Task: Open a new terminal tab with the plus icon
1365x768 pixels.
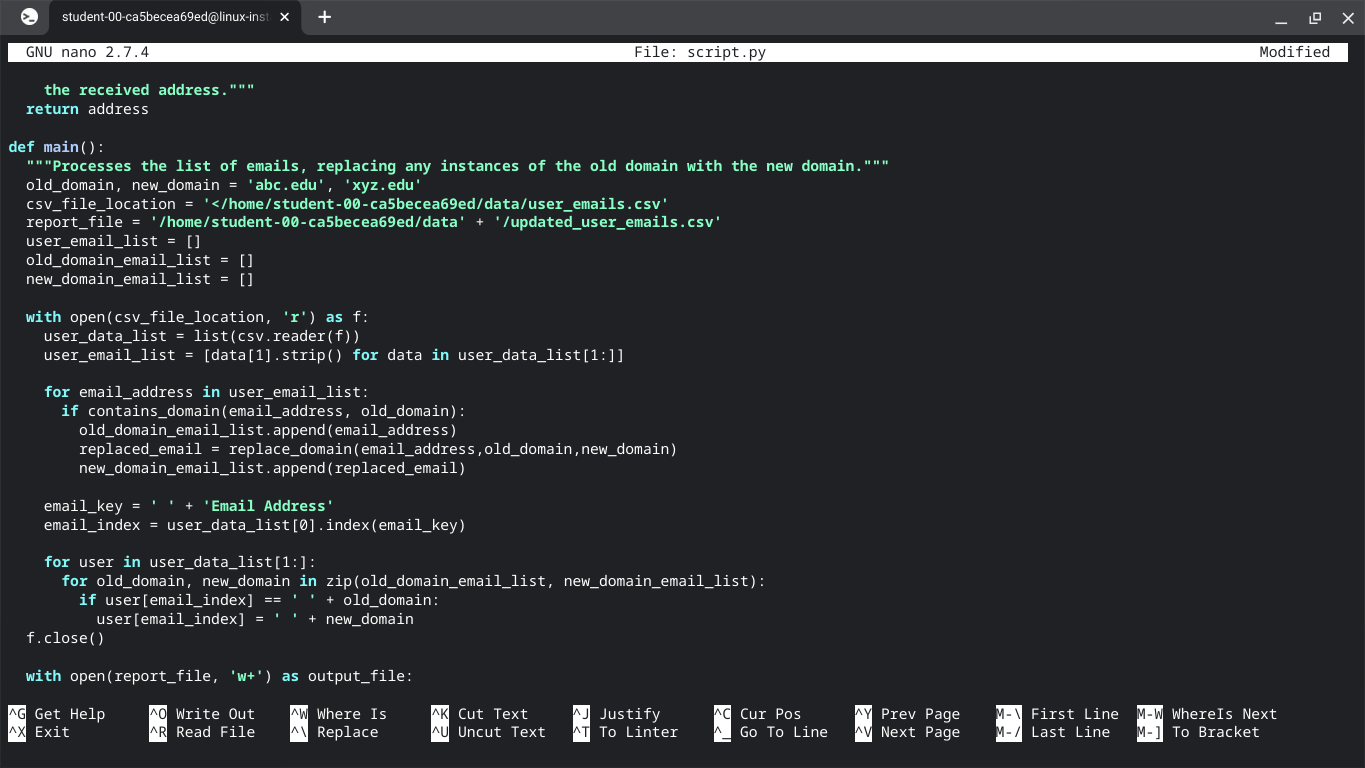Action: pyautogui.click(x=324, y=17)
